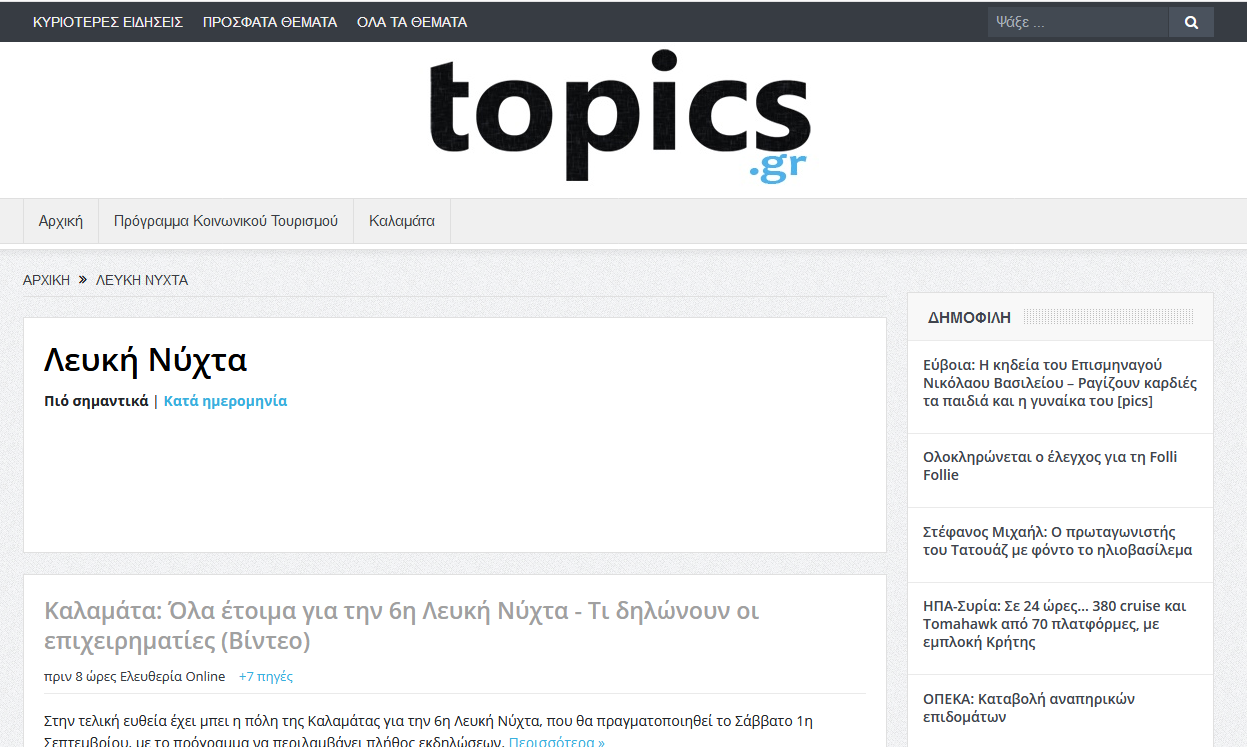The width and height of the screenshot is (1247, 747).
Task: Click the topics.gr logo
Action: pyautogui.click(x=619, y=119)
